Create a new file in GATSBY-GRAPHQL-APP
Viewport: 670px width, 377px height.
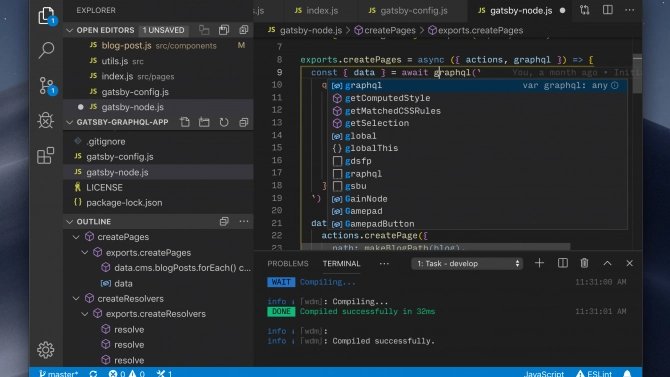tap(185, 122)
